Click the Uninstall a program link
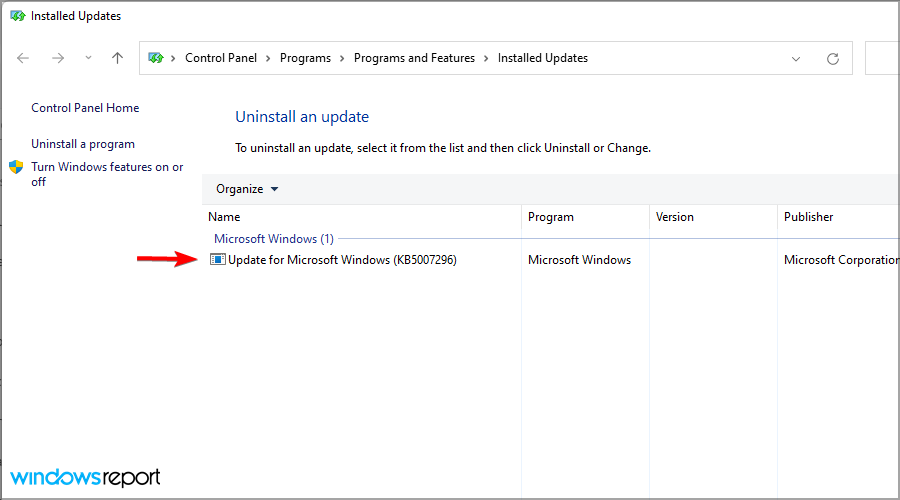 point(83,144)
